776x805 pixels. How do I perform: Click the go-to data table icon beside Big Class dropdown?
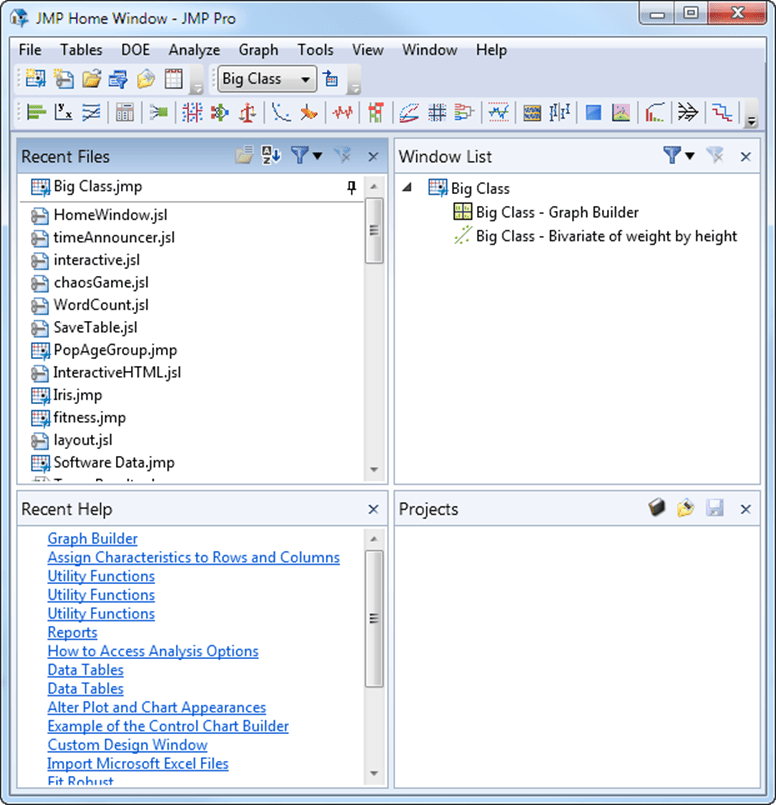331,79
